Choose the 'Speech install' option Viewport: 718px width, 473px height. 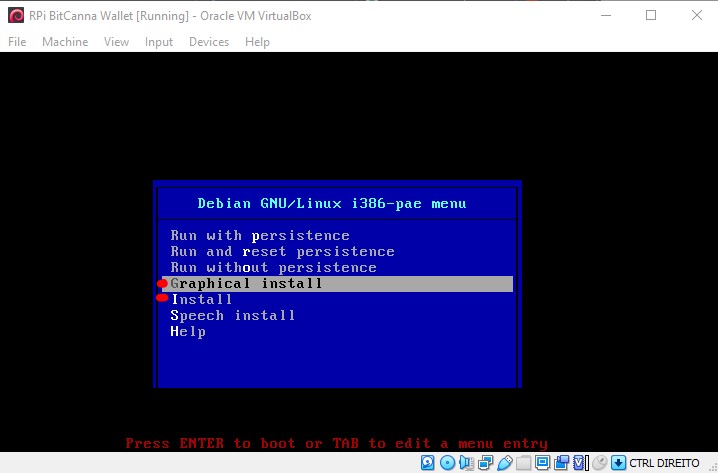click(x=337, y=315)
